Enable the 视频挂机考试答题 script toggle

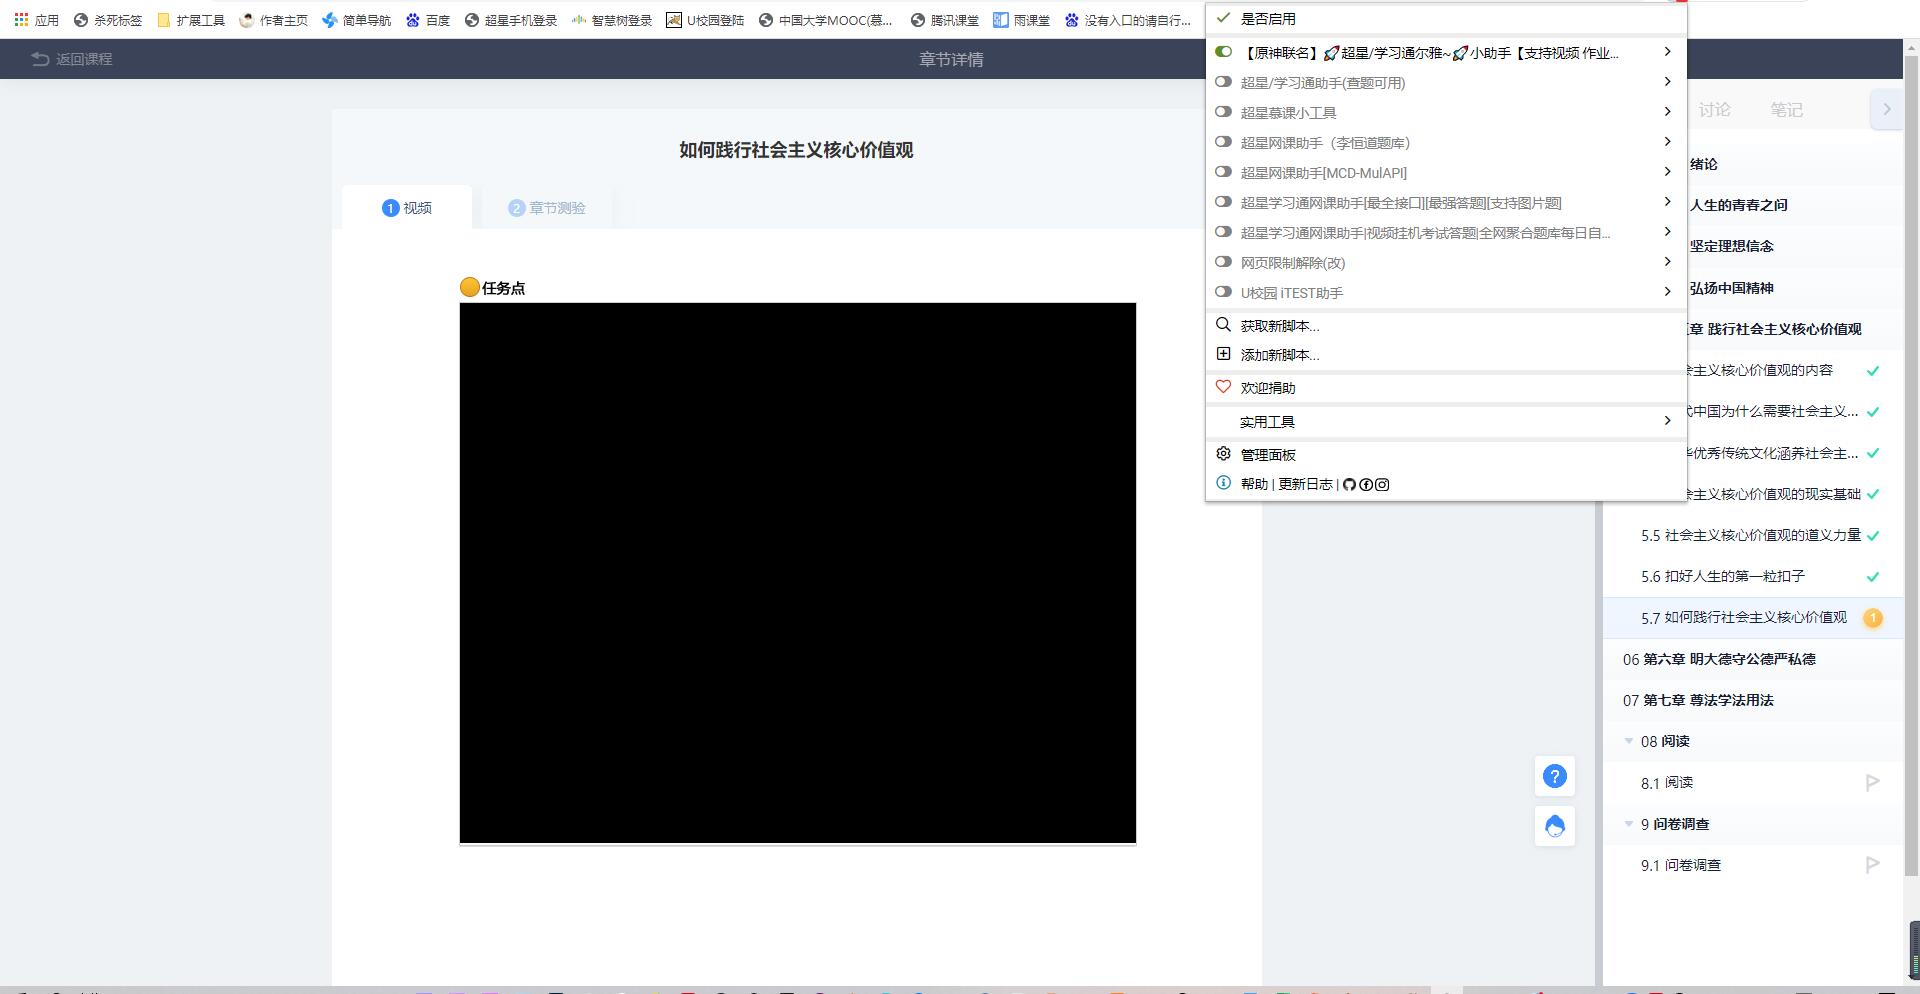tap(1223, 232)
